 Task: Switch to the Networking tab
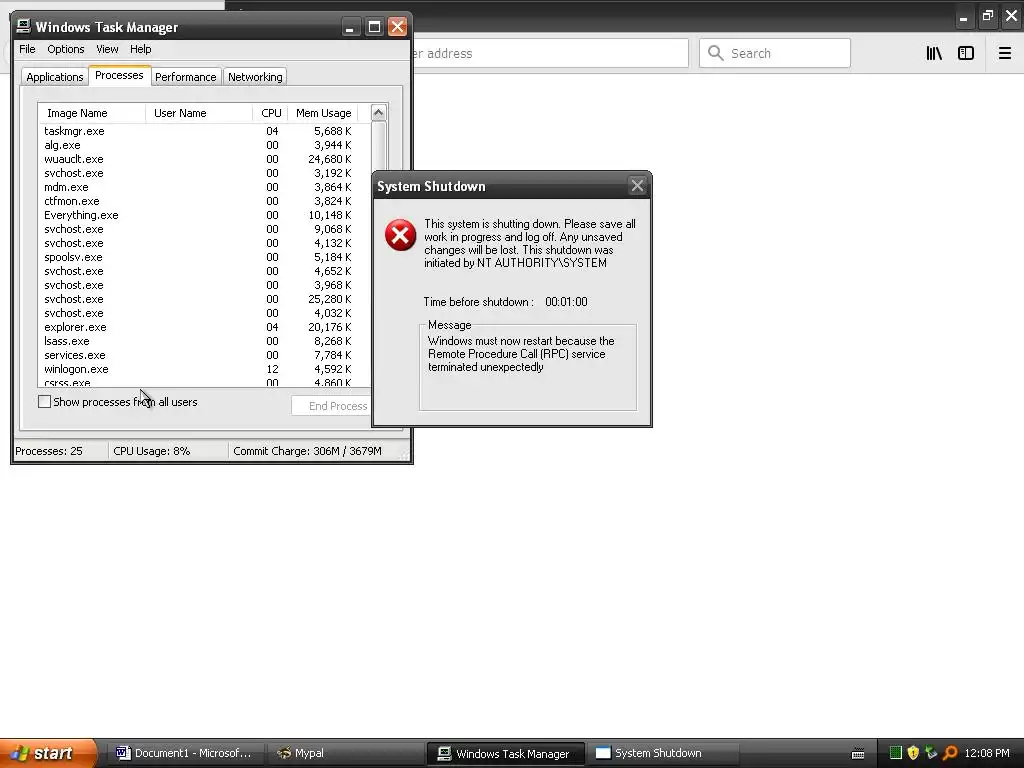coord(255,77)
